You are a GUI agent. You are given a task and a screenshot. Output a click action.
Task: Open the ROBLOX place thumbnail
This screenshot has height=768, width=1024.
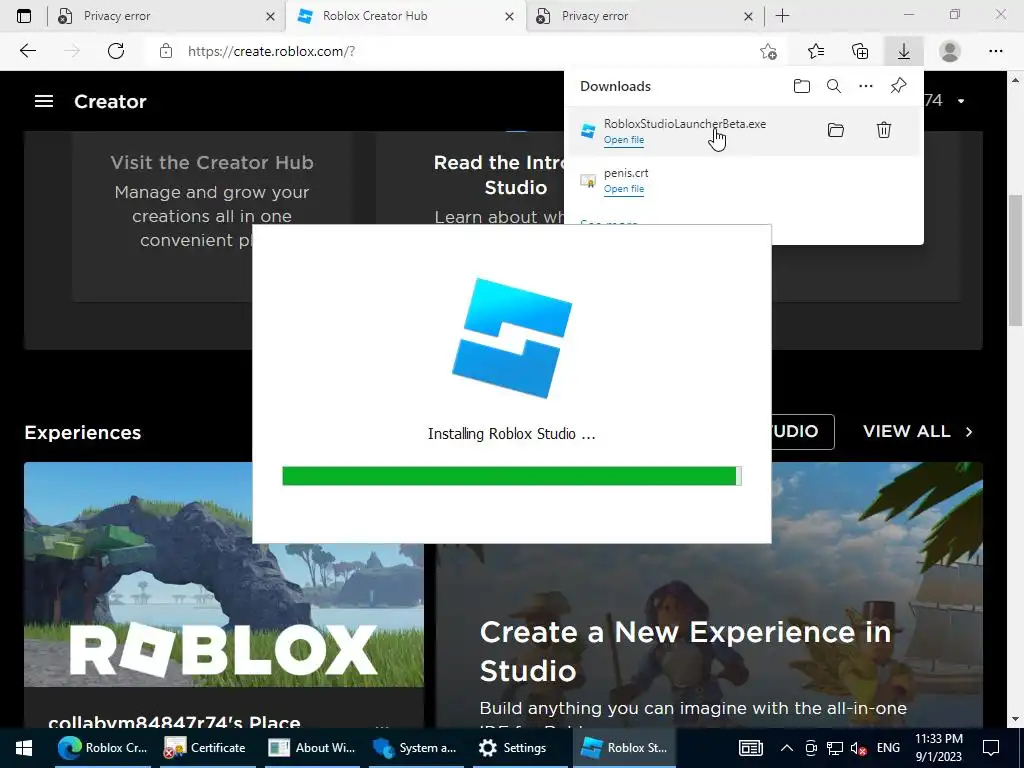pyautogui.click(x=224, y=575)
